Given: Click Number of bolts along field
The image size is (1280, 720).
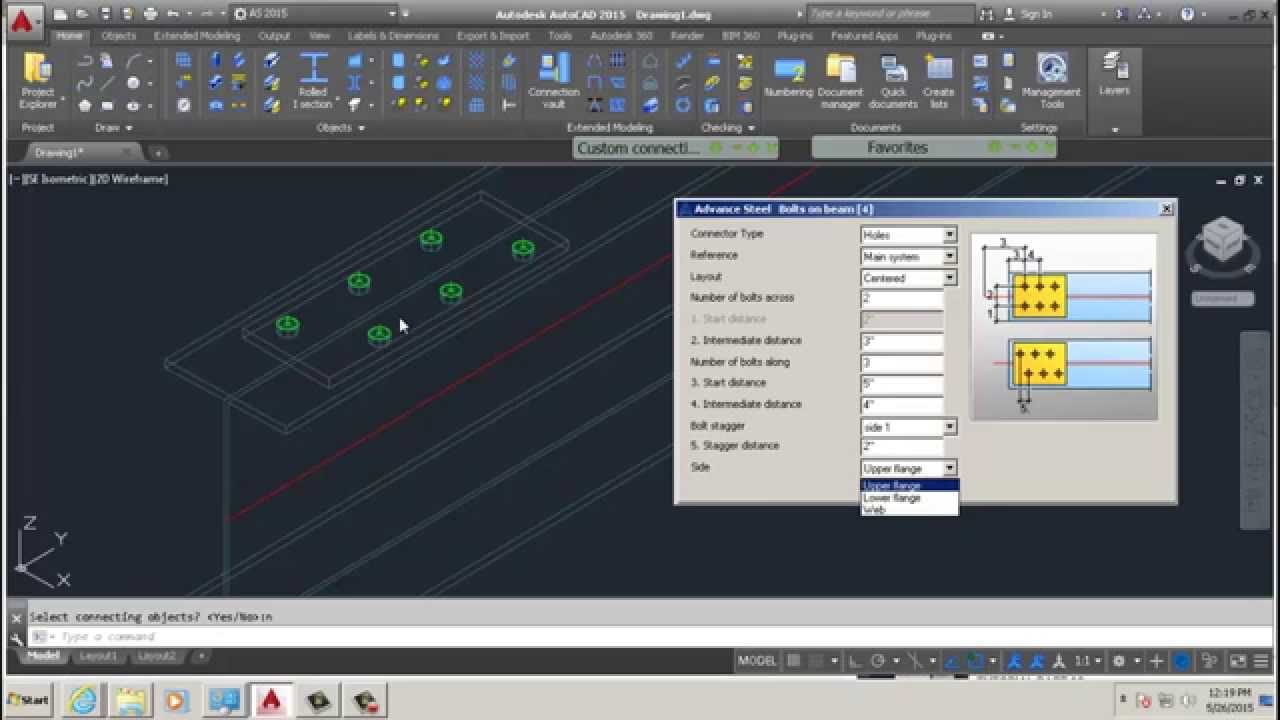Looking at the screenshot, I should tap(901, 363).
